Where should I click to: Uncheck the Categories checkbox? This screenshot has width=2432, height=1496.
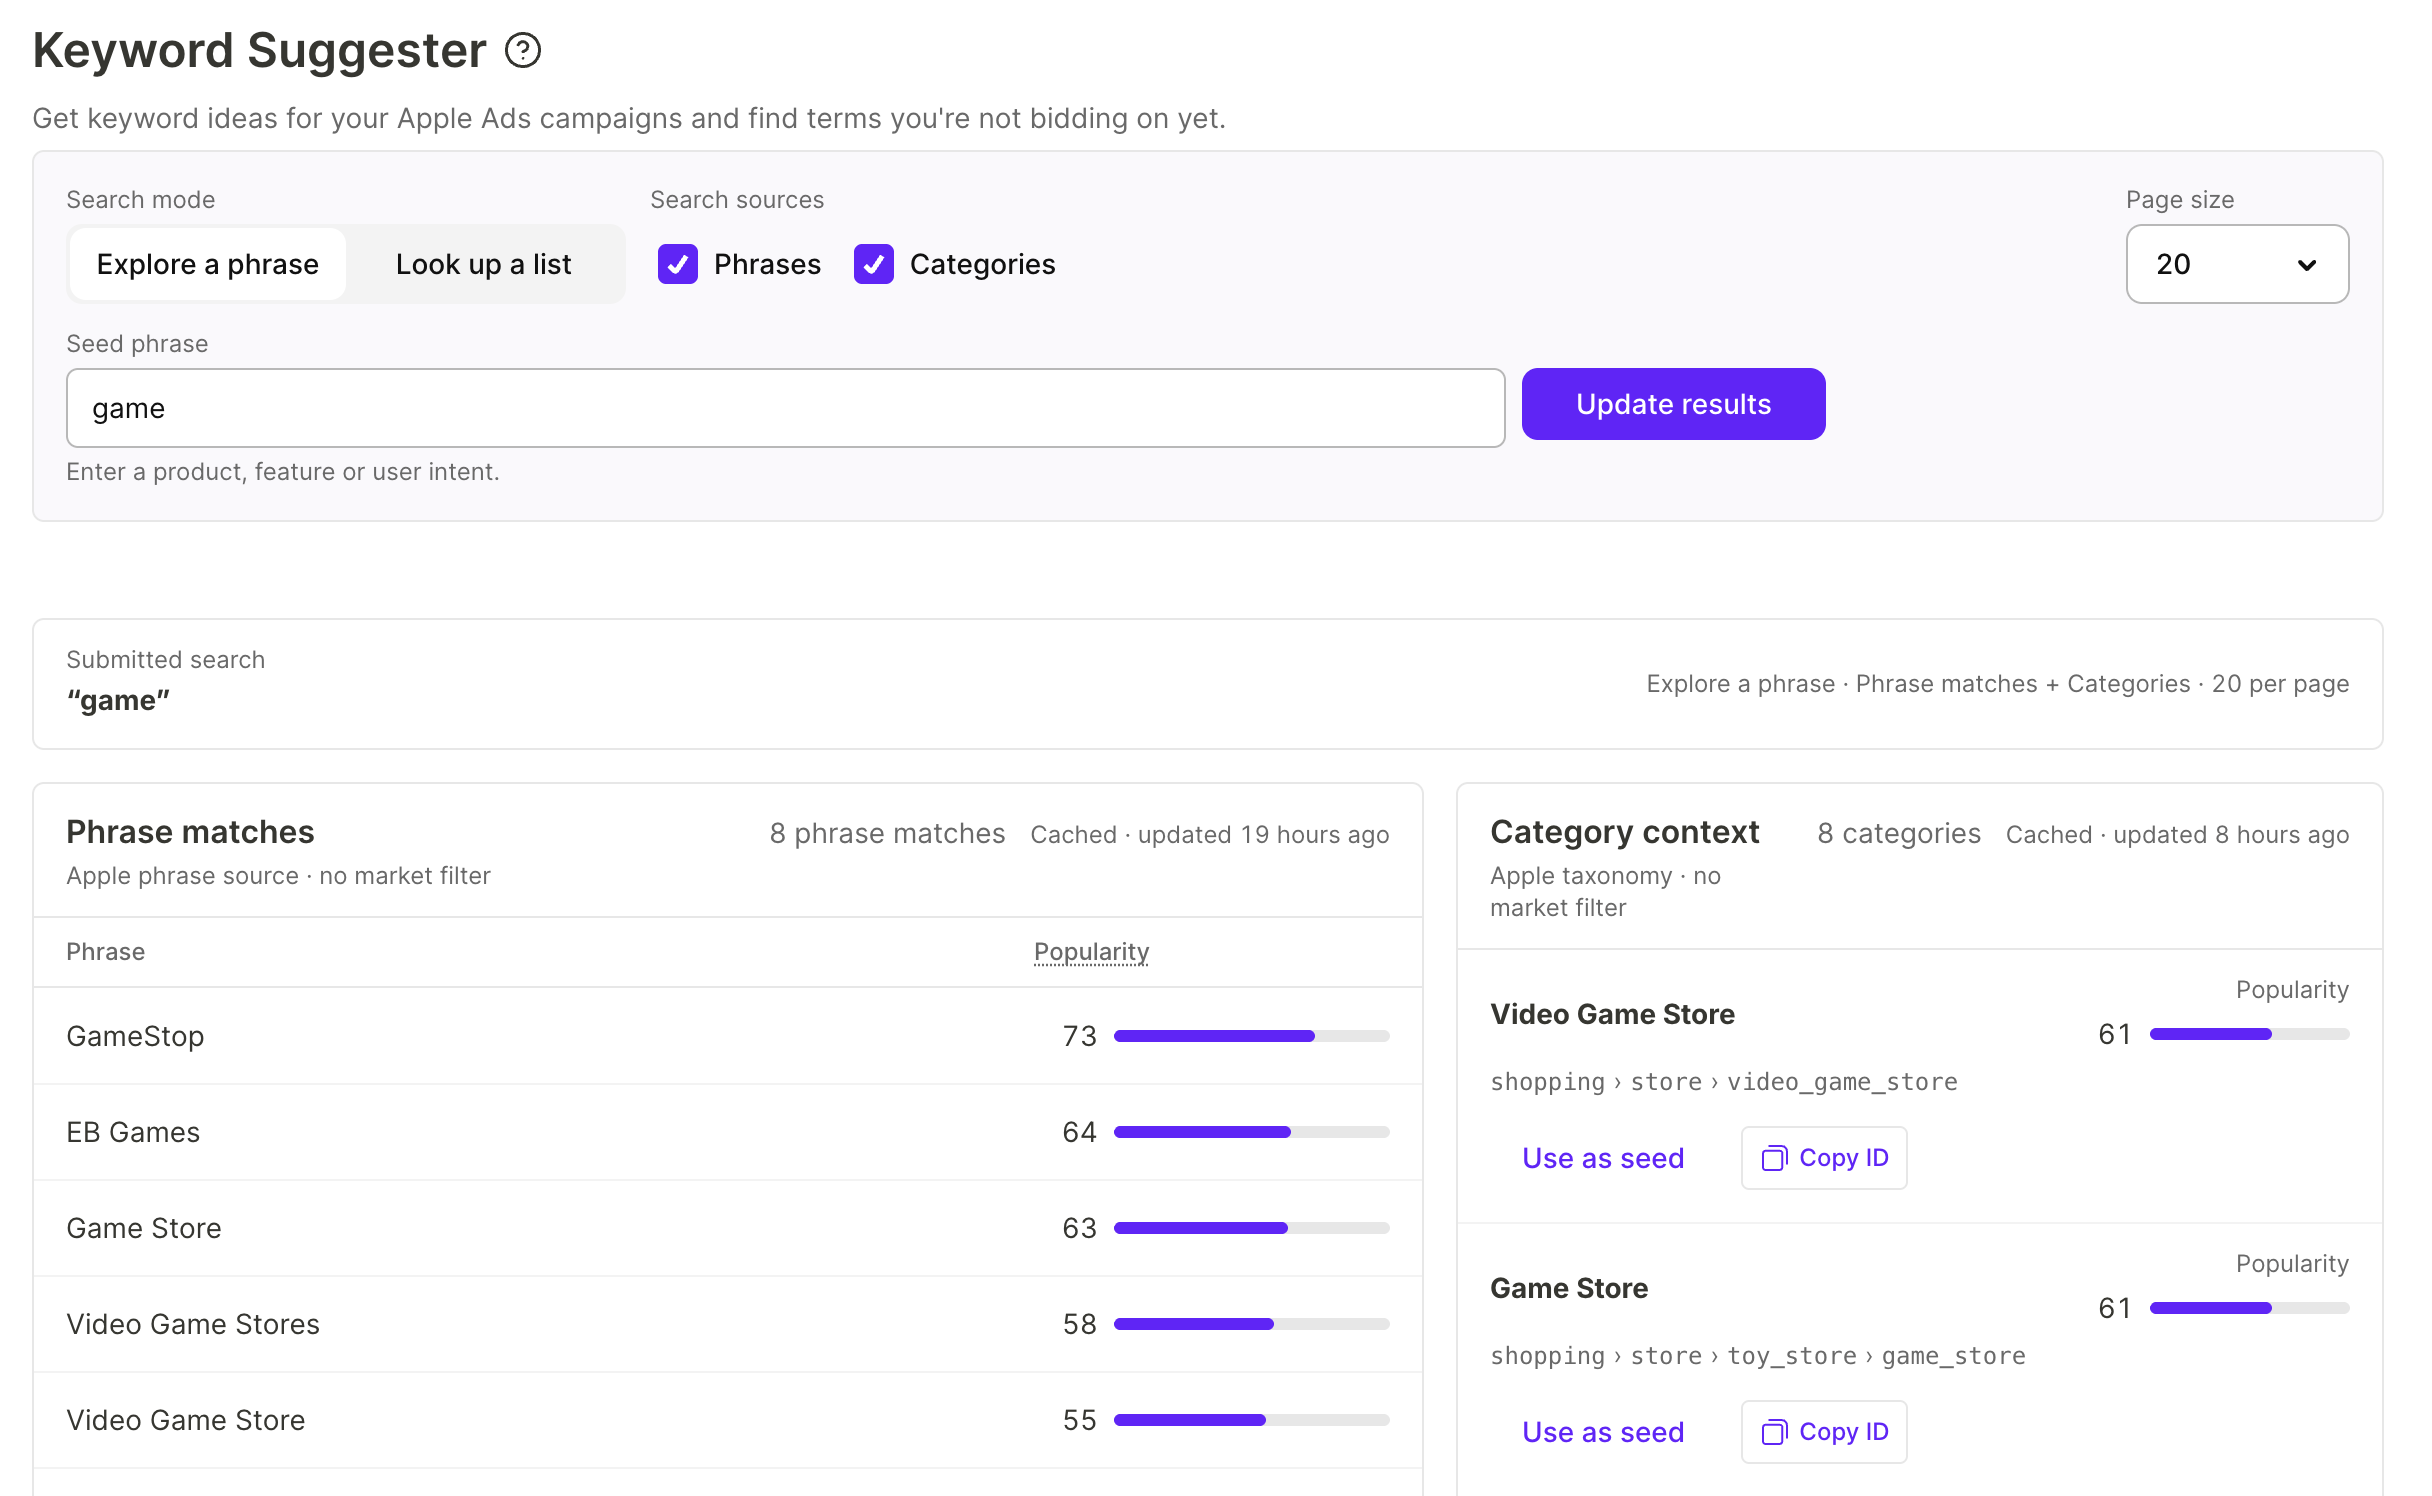click(x=874, y=264)
